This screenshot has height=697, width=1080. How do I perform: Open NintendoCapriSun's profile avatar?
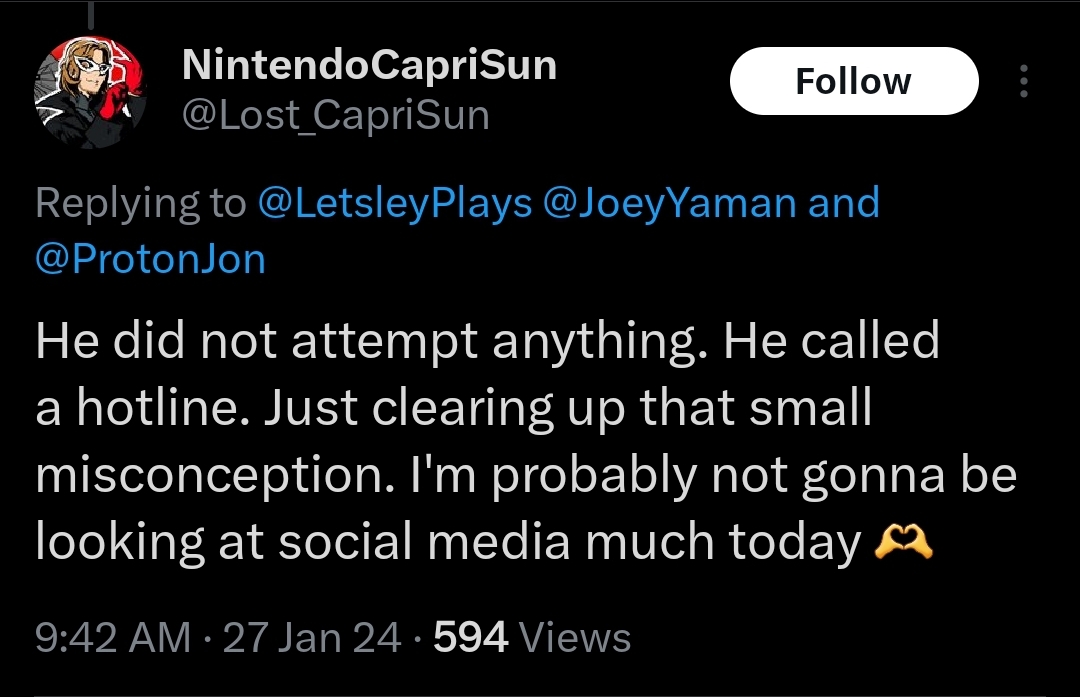90,92
